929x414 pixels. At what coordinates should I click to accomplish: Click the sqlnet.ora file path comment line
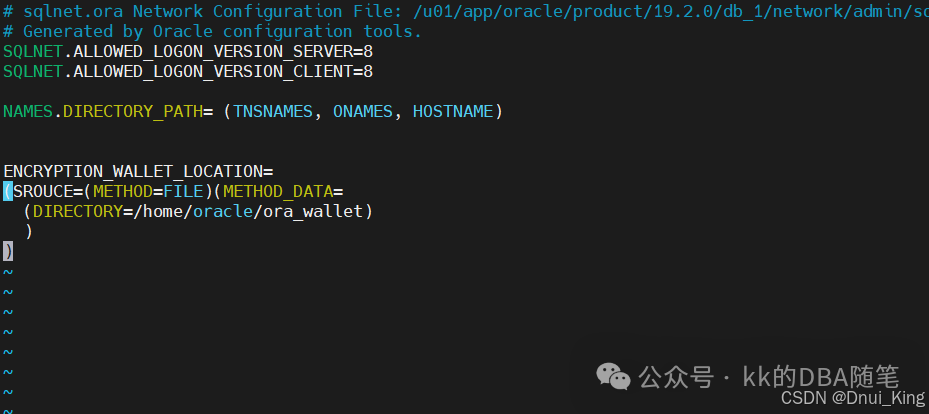click(464, 11)
